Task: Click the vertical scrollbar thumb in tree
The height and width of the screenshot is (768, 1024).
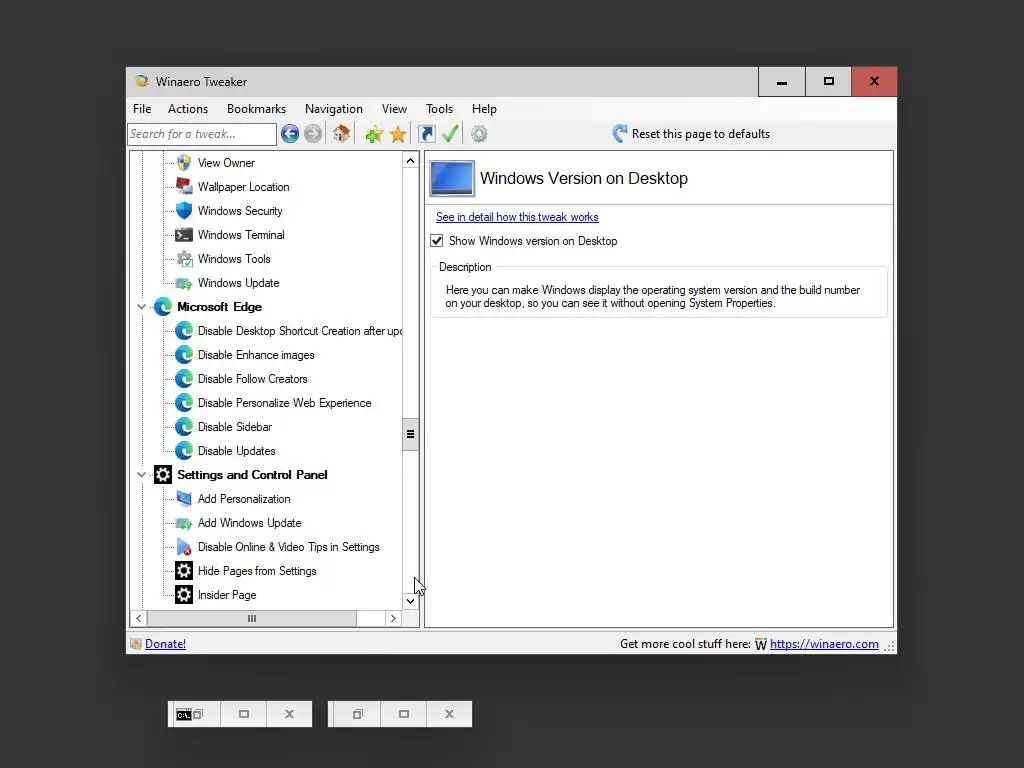Action: (x=410, y=434)
